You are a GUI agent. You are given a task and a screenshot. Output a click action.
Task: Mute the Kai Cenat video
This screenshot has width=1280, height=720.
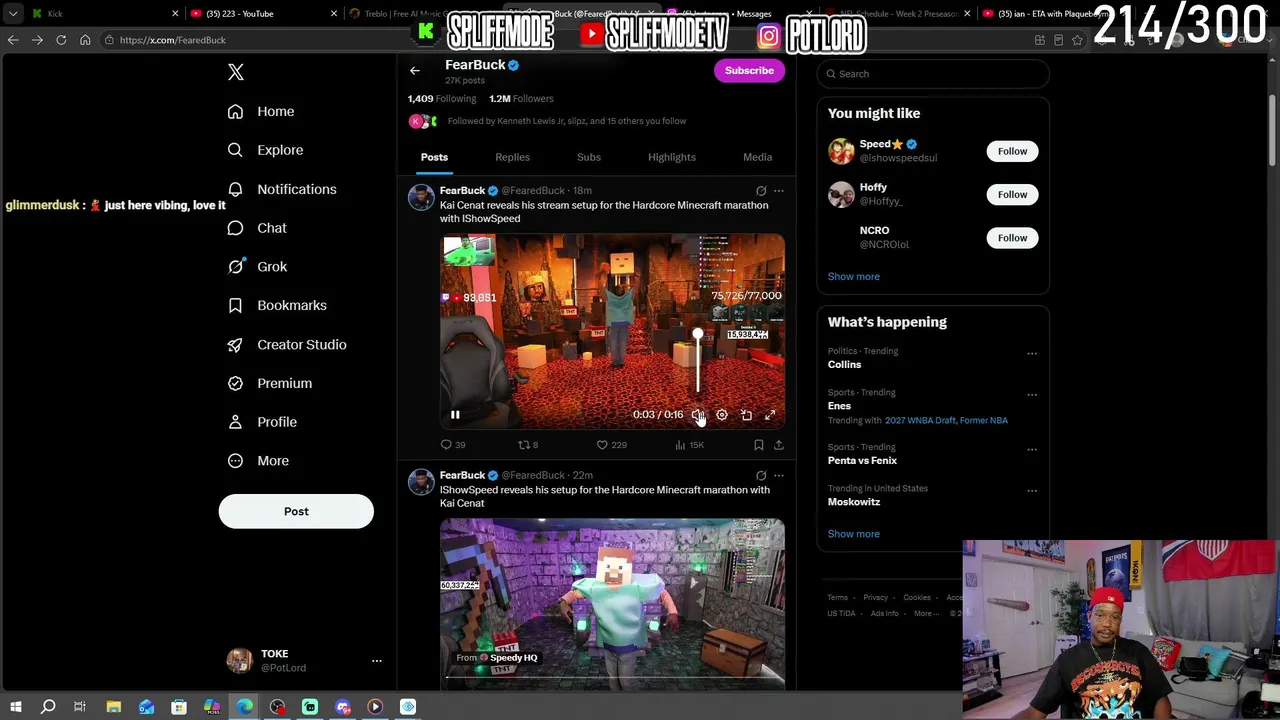(698, 415)
